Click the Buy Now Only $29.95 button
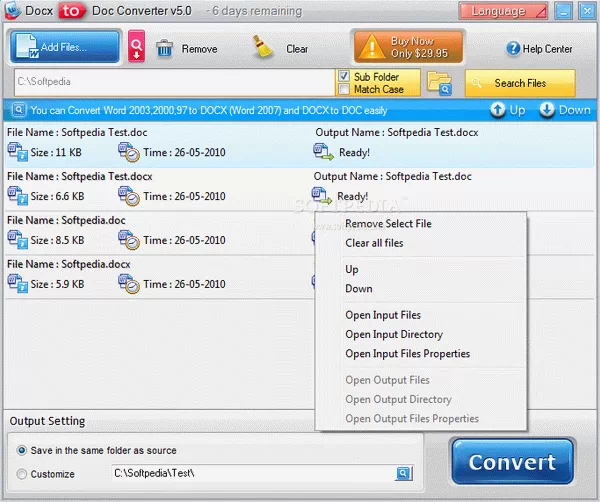The image size is (600, 502). click(x=407, y=47)
